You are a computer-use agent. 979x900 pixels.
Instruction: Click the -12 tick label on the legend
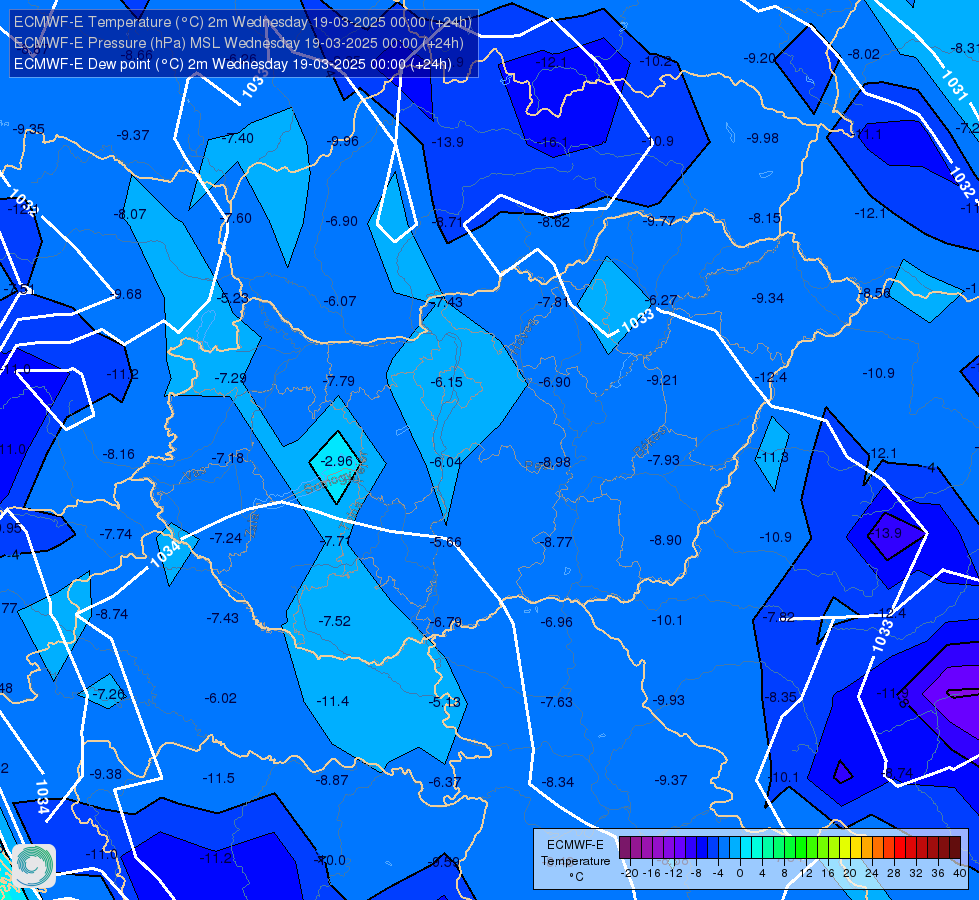tap(674, 873)
